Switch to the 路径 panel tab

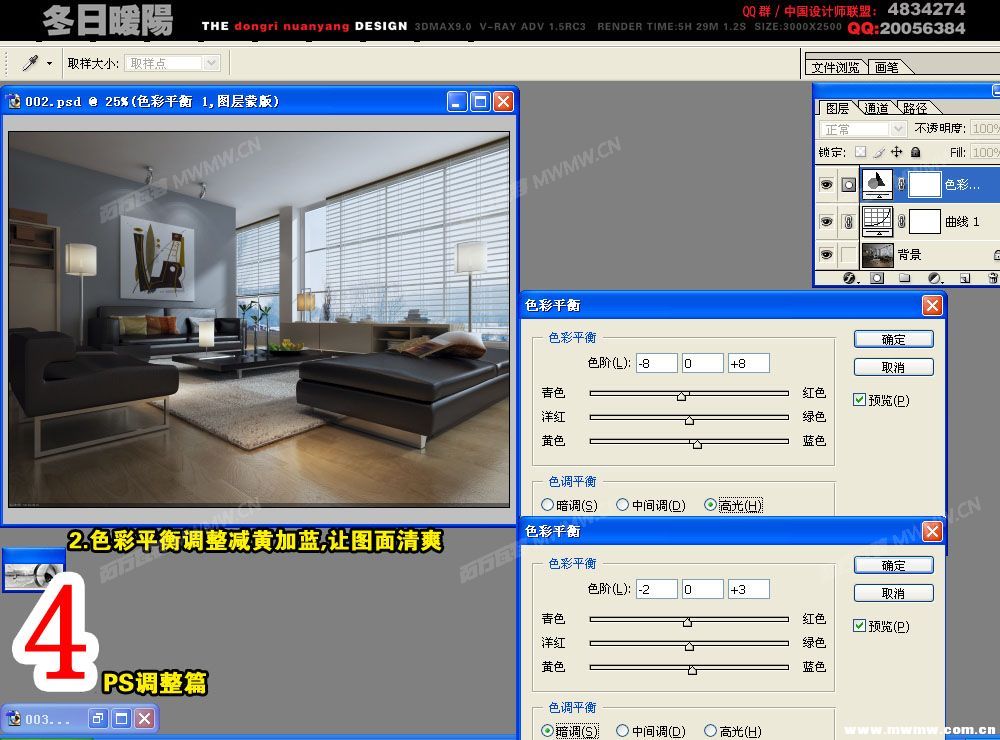(915, 108)
